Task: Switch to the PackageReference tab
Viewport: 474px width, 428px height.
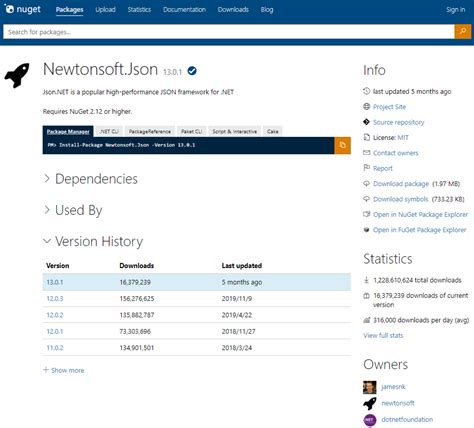Action: [x=150, y=131]
